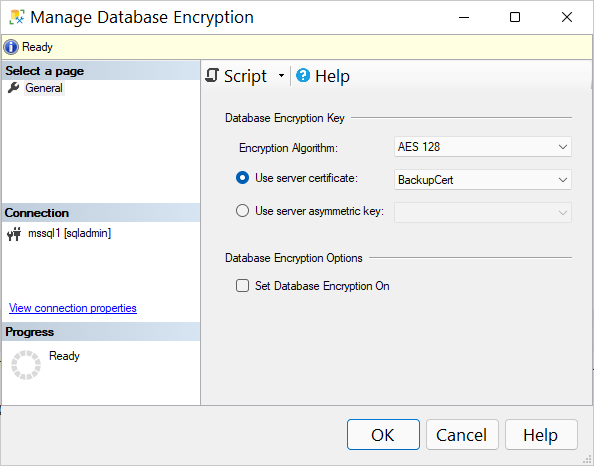Click the Ready text under Progress
The width and height of the screenshot is (594, 466).
tap(64, 356)
